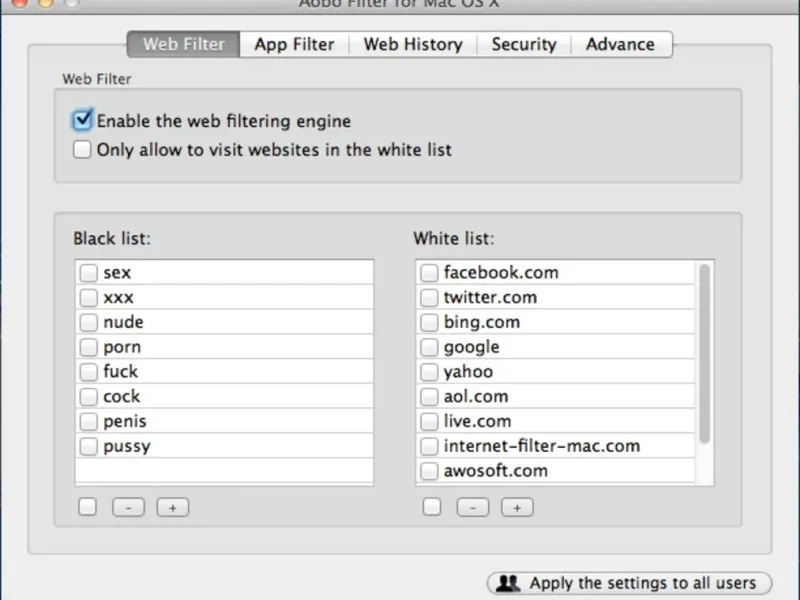Toggle select-all checkbox under black list
The image size is (800, 600).
click(x=87, y=507)
